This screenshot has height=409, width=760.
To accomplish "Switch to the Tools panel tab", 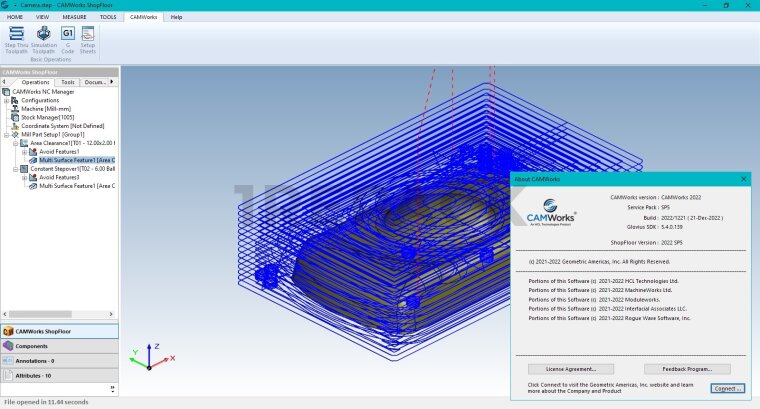I will pyautogui.click(x=68, y=82).
